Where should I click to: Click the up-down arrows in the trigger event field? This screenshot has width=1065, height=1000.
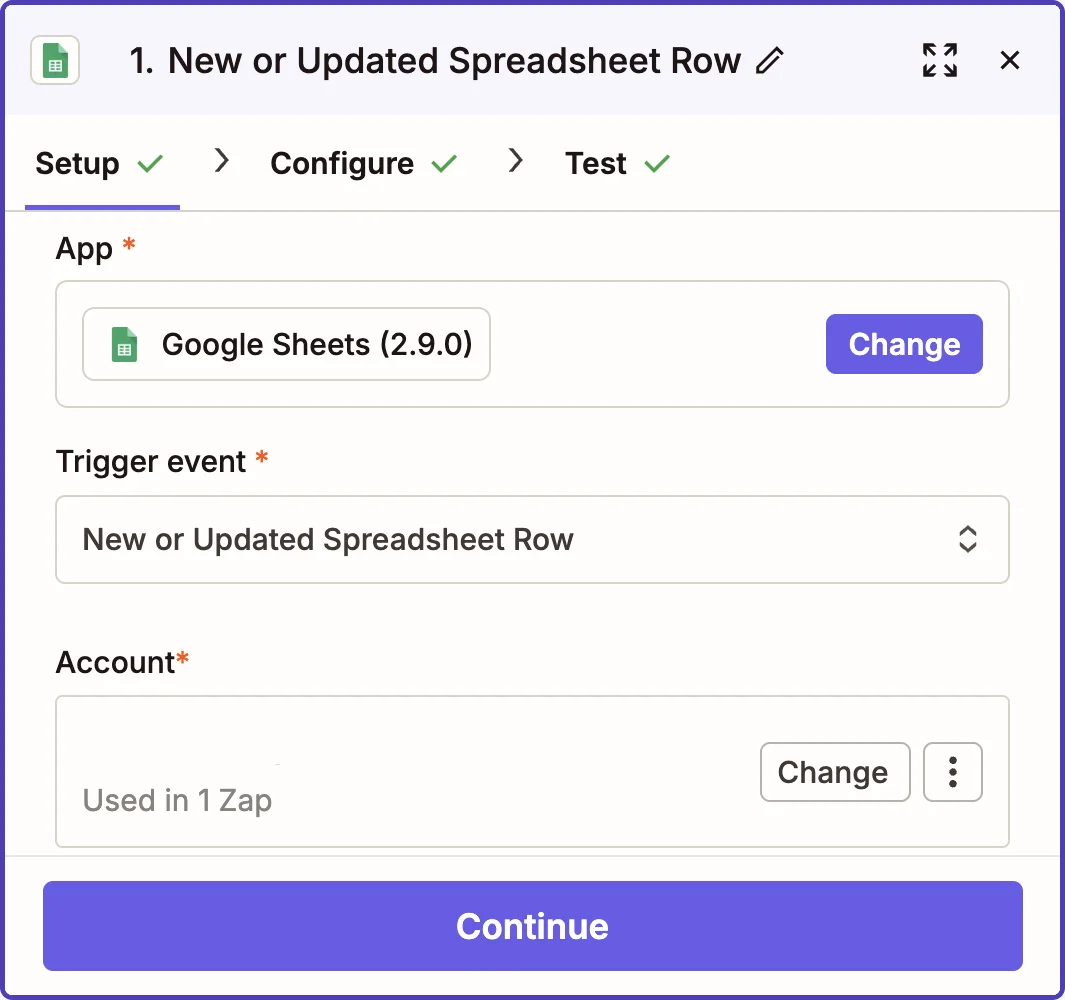(967, 539)
